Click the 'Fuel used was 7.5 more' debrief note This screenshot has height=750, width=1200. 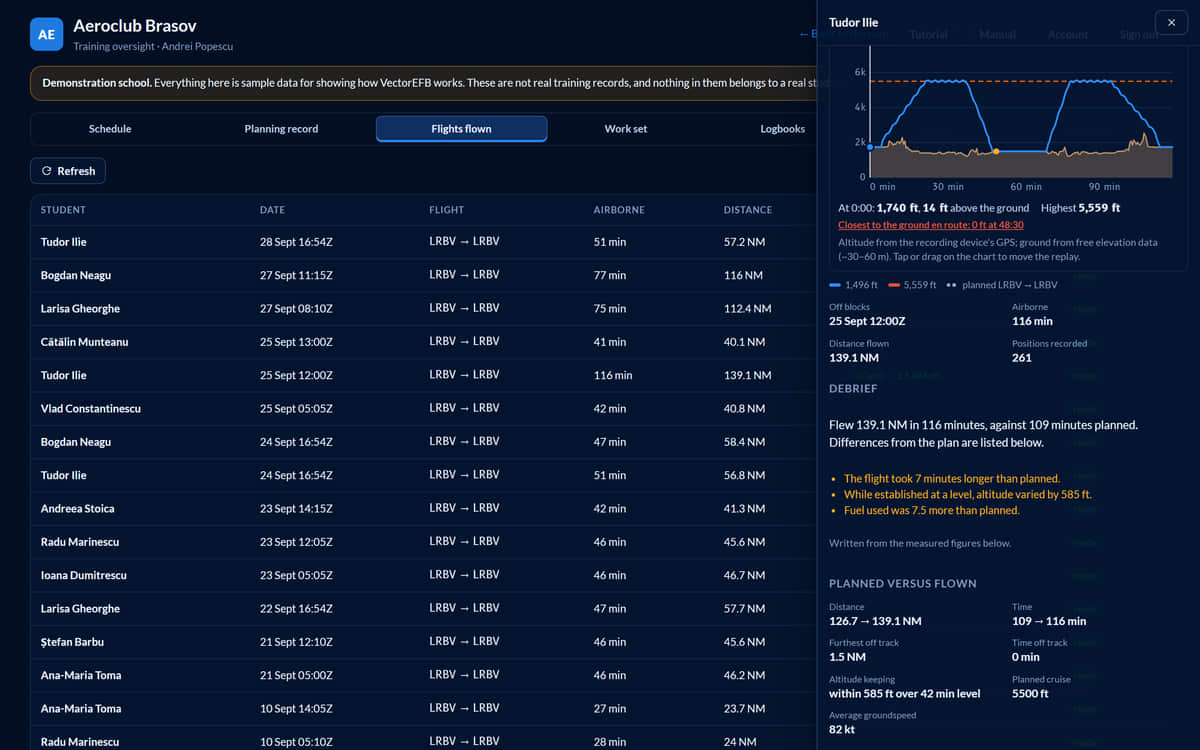point(931,510)
